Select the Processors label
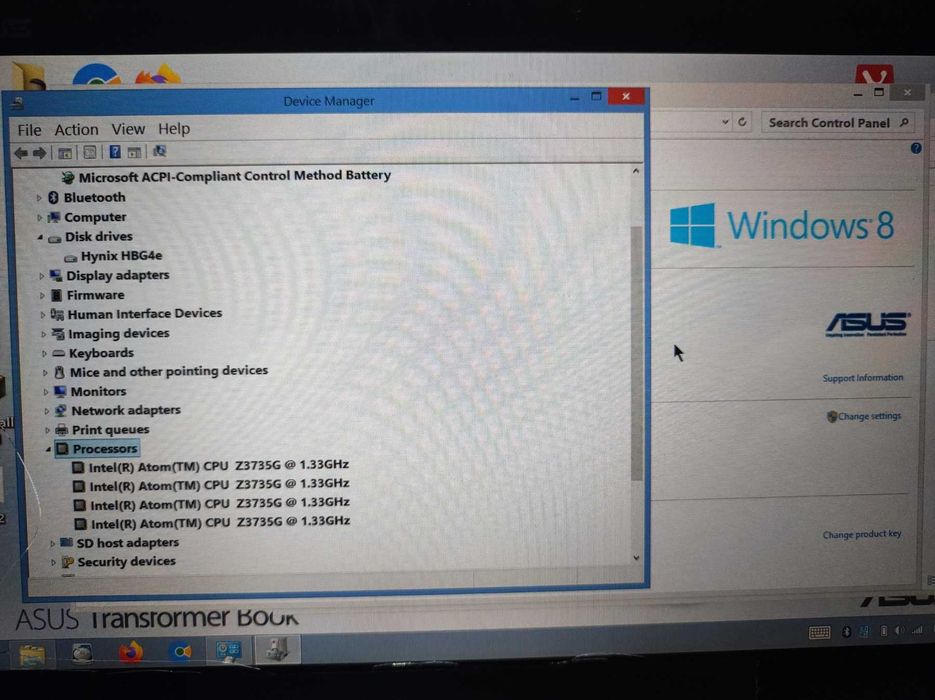Viewport: 935px width, 700px height. [x=105, y=449]
